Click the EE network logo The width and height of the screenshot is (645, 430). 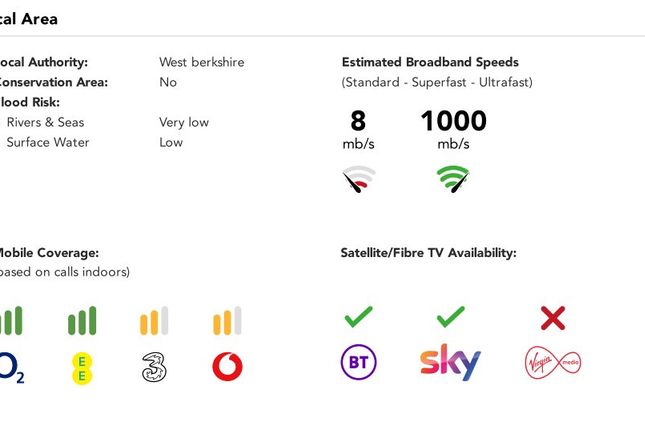pyautogui.click(x=82, y=369)
